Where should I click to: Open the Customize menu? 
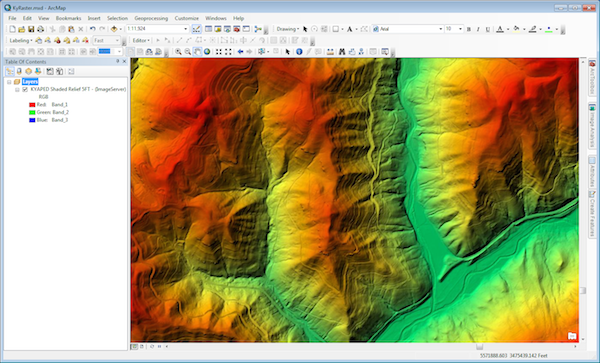point(187,18)
